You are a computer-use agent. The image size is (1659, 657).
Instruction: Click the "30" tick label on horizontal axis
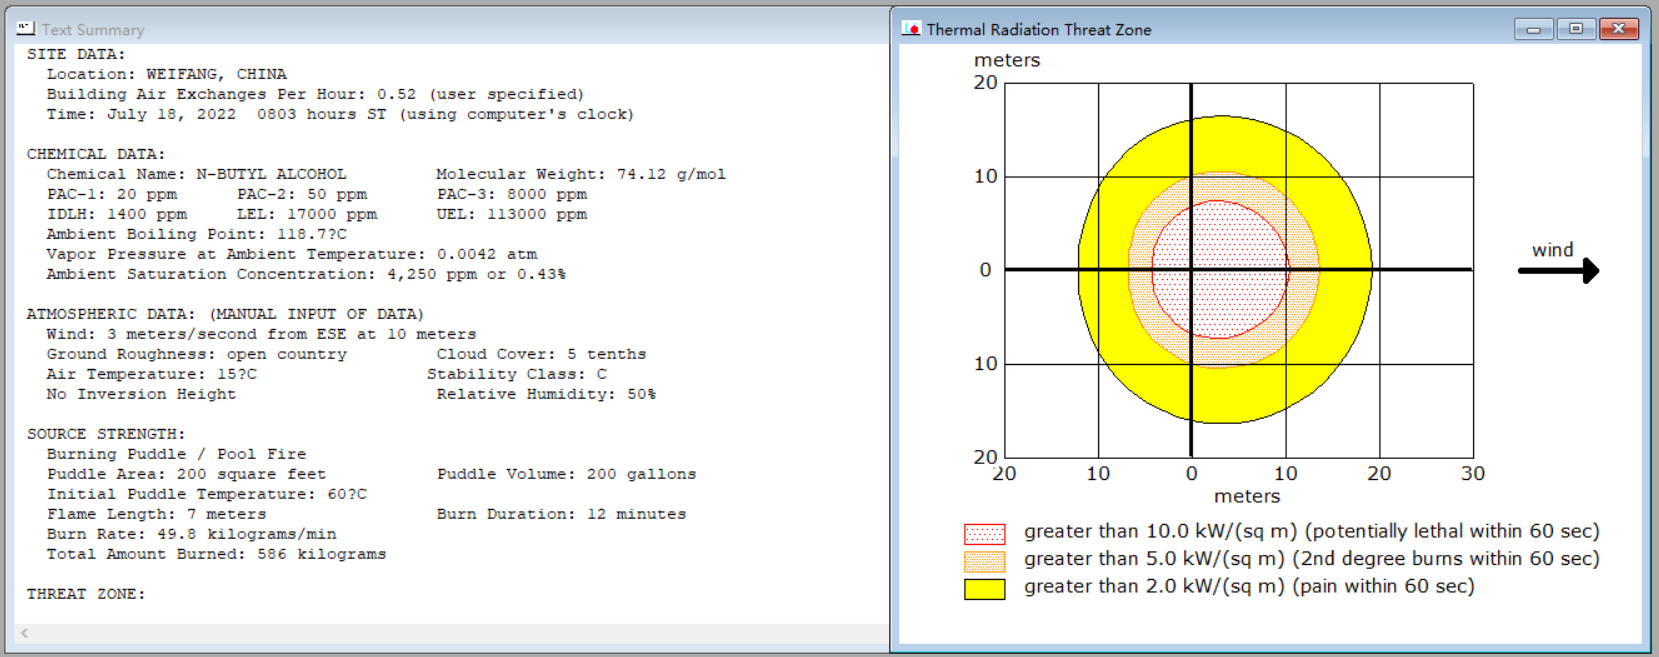pos(1472,474)
